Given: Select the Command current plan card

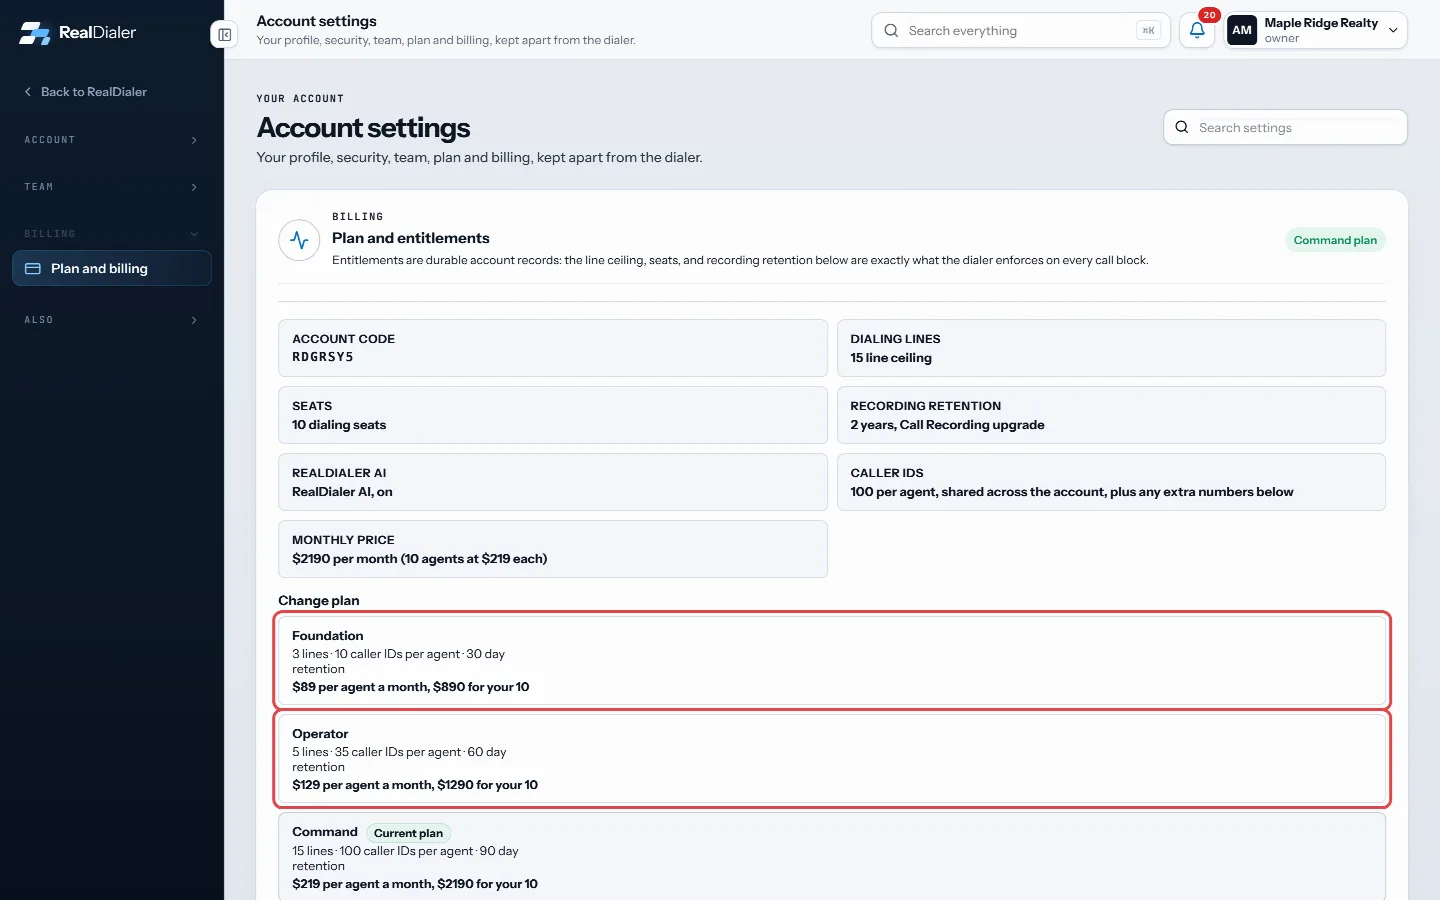Looking at the screenshot, I should click(x=832, y=857).
